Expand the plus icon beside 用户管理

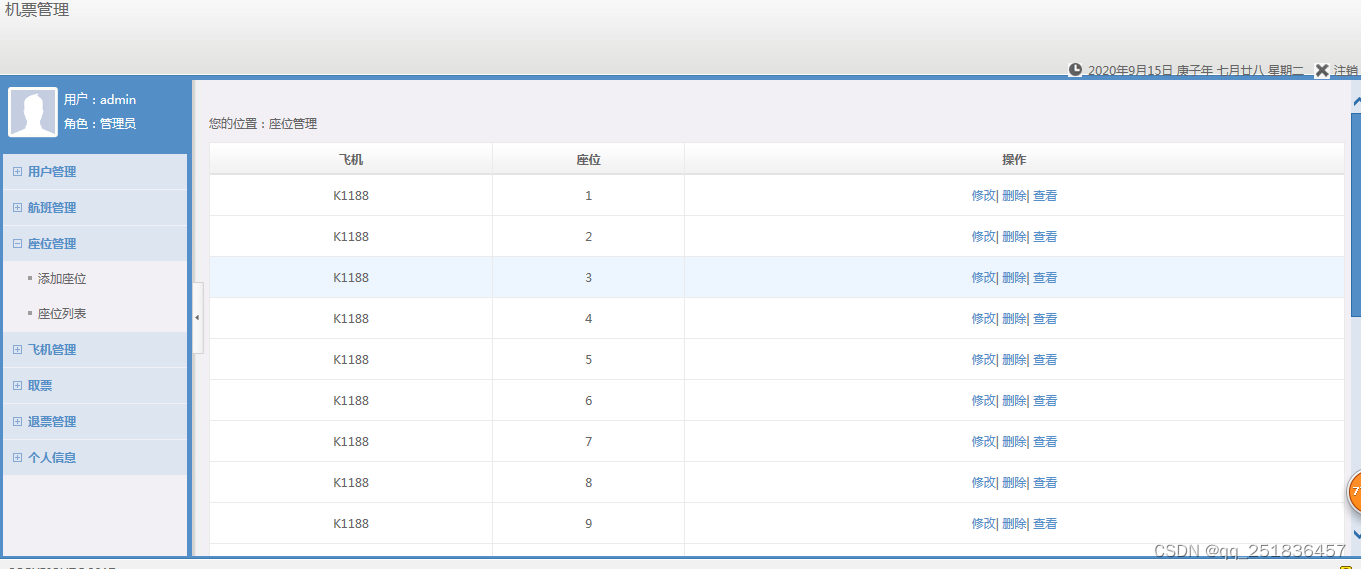17,172
